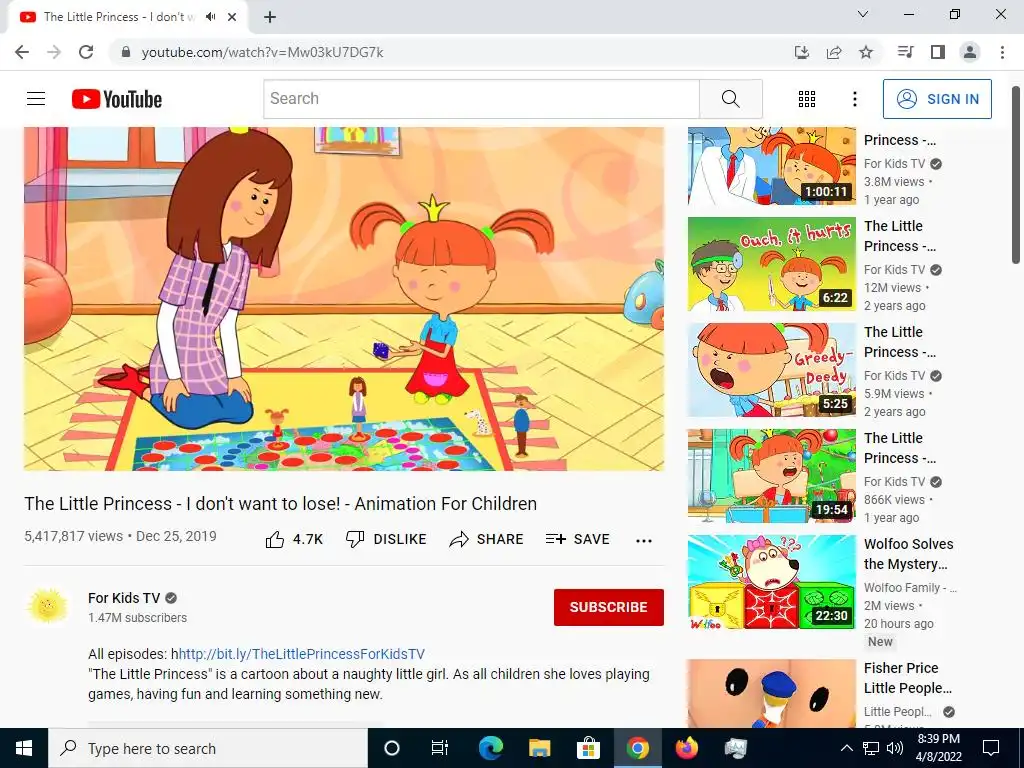
Task: Mute the tab via speaker icon
Action: tap(210, 17)
